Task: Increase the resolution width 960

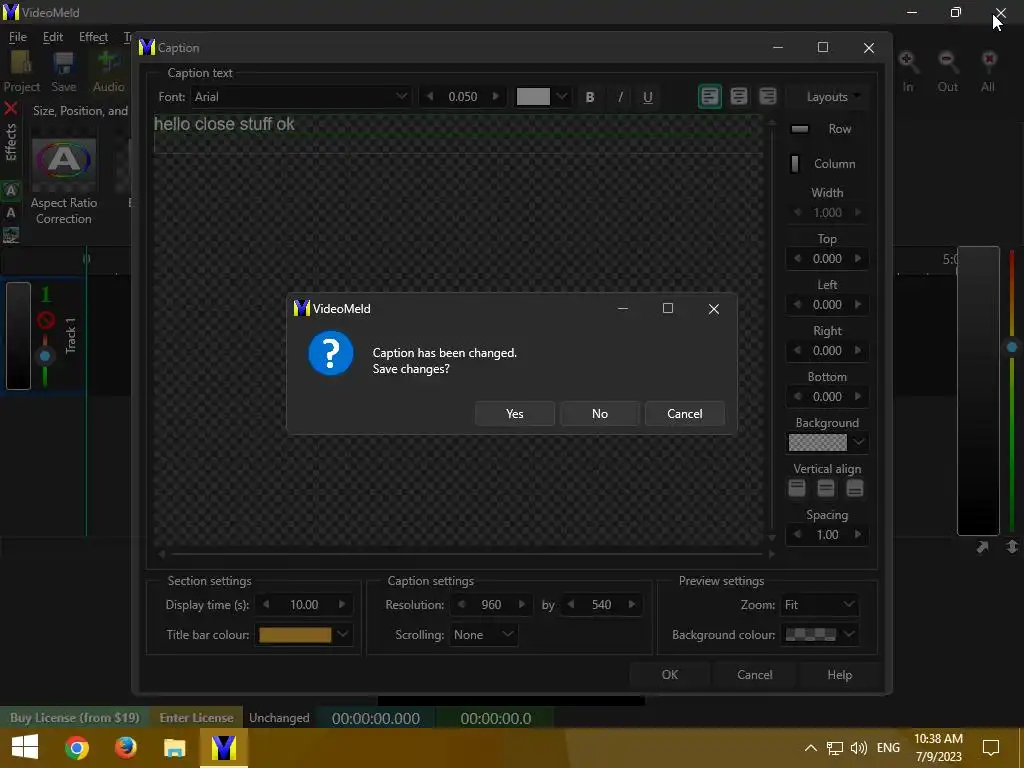Action: tap(522, 605)
